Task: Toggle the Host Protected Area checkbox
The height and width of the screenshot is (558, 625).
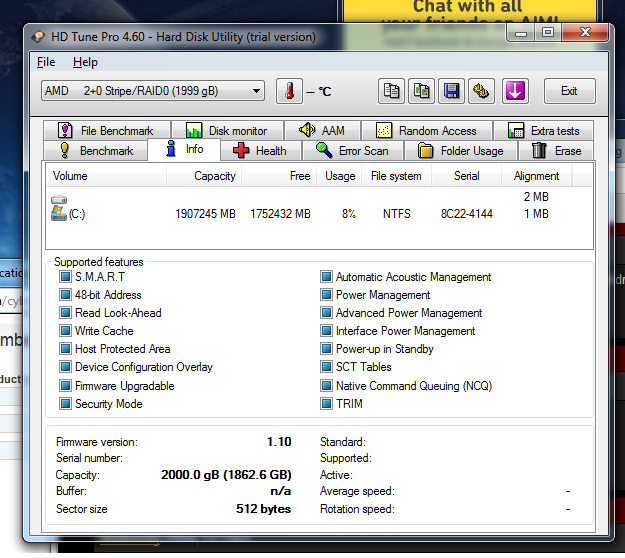Action: (65, 349)
